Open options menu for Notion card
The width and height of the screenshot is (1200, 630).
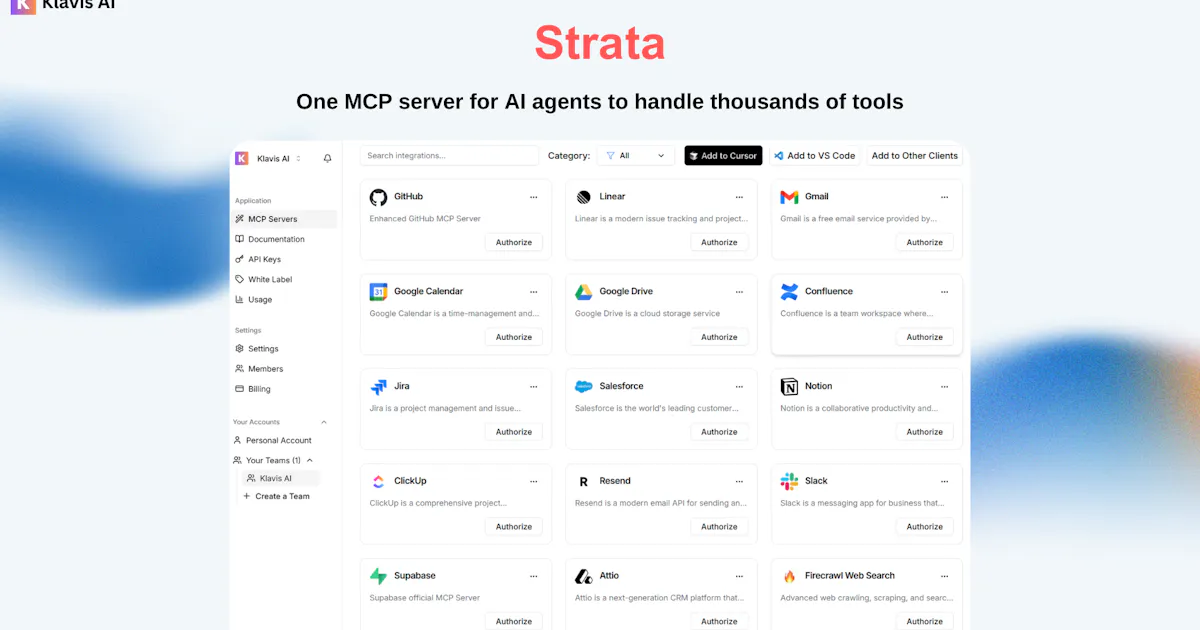tap(945, 387)
